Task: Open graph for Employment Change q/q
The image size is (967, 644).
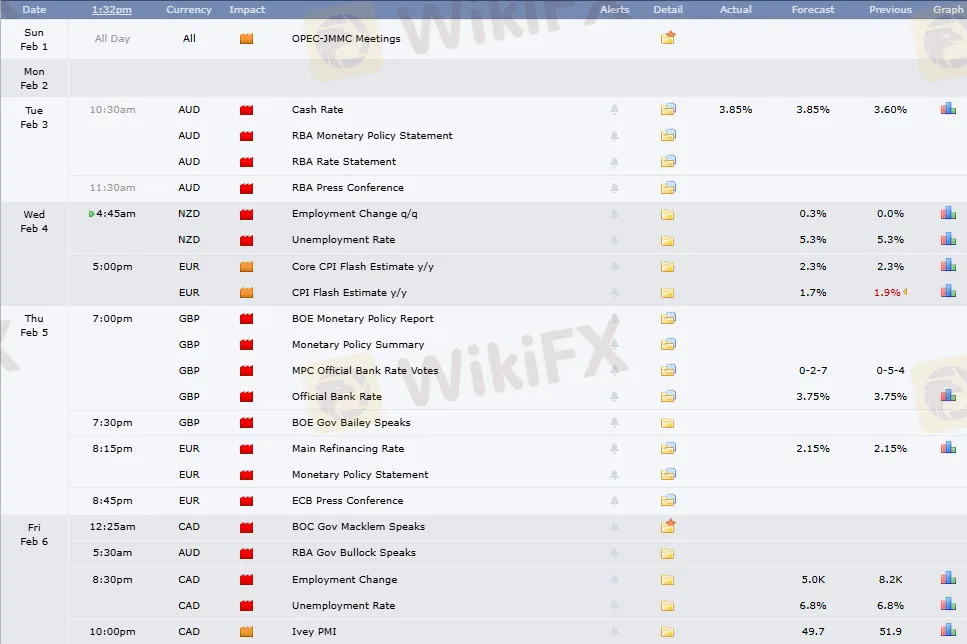Action: tap(948, 213)
